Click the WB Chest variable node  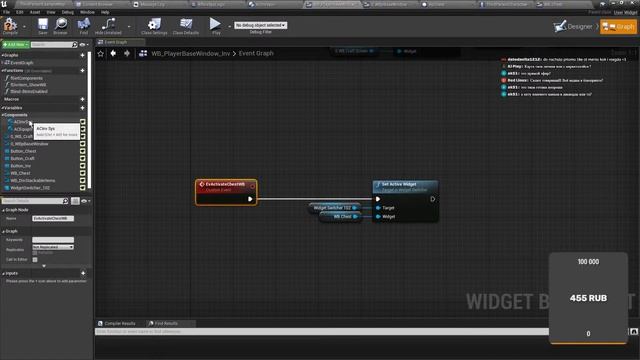click(x=340, y=216)
